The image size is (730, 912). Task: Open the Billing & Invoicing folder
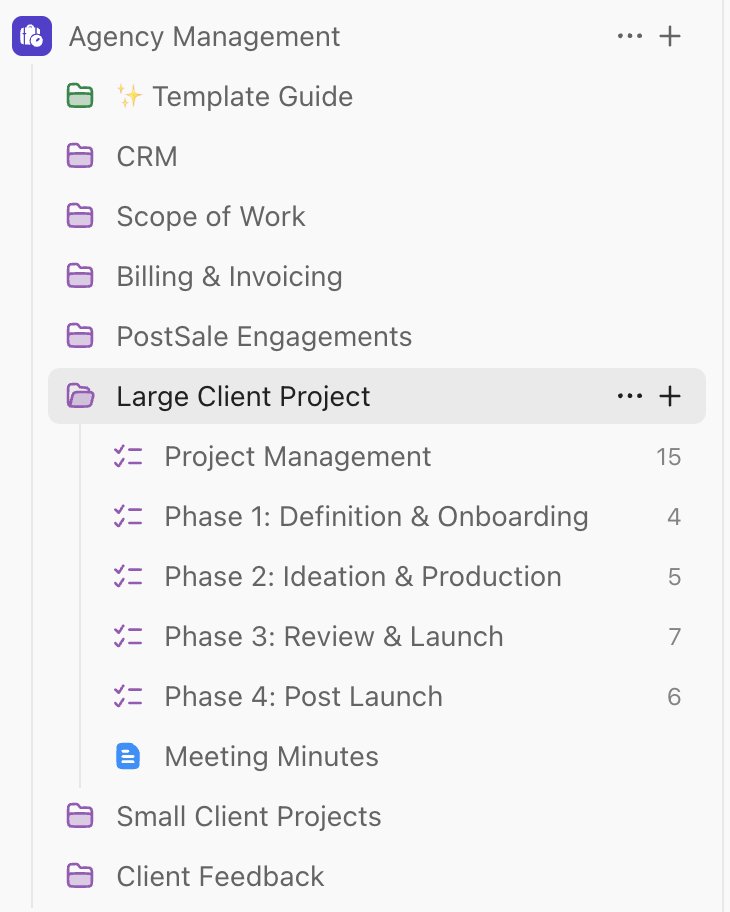point(230,276)
